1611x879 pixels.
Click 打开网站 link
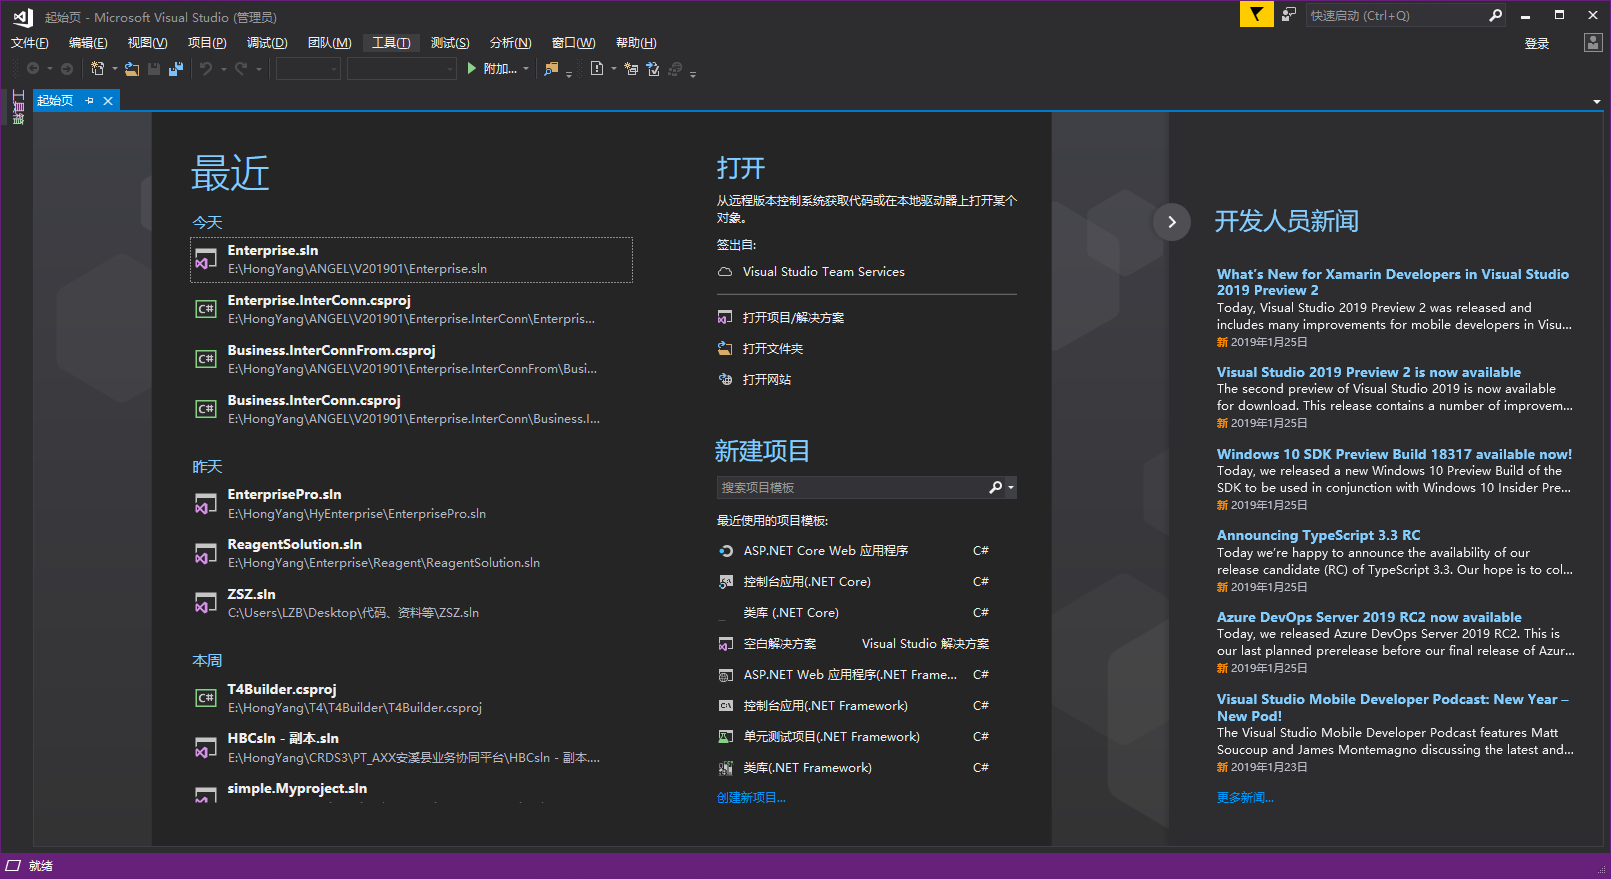coord(767,379)
